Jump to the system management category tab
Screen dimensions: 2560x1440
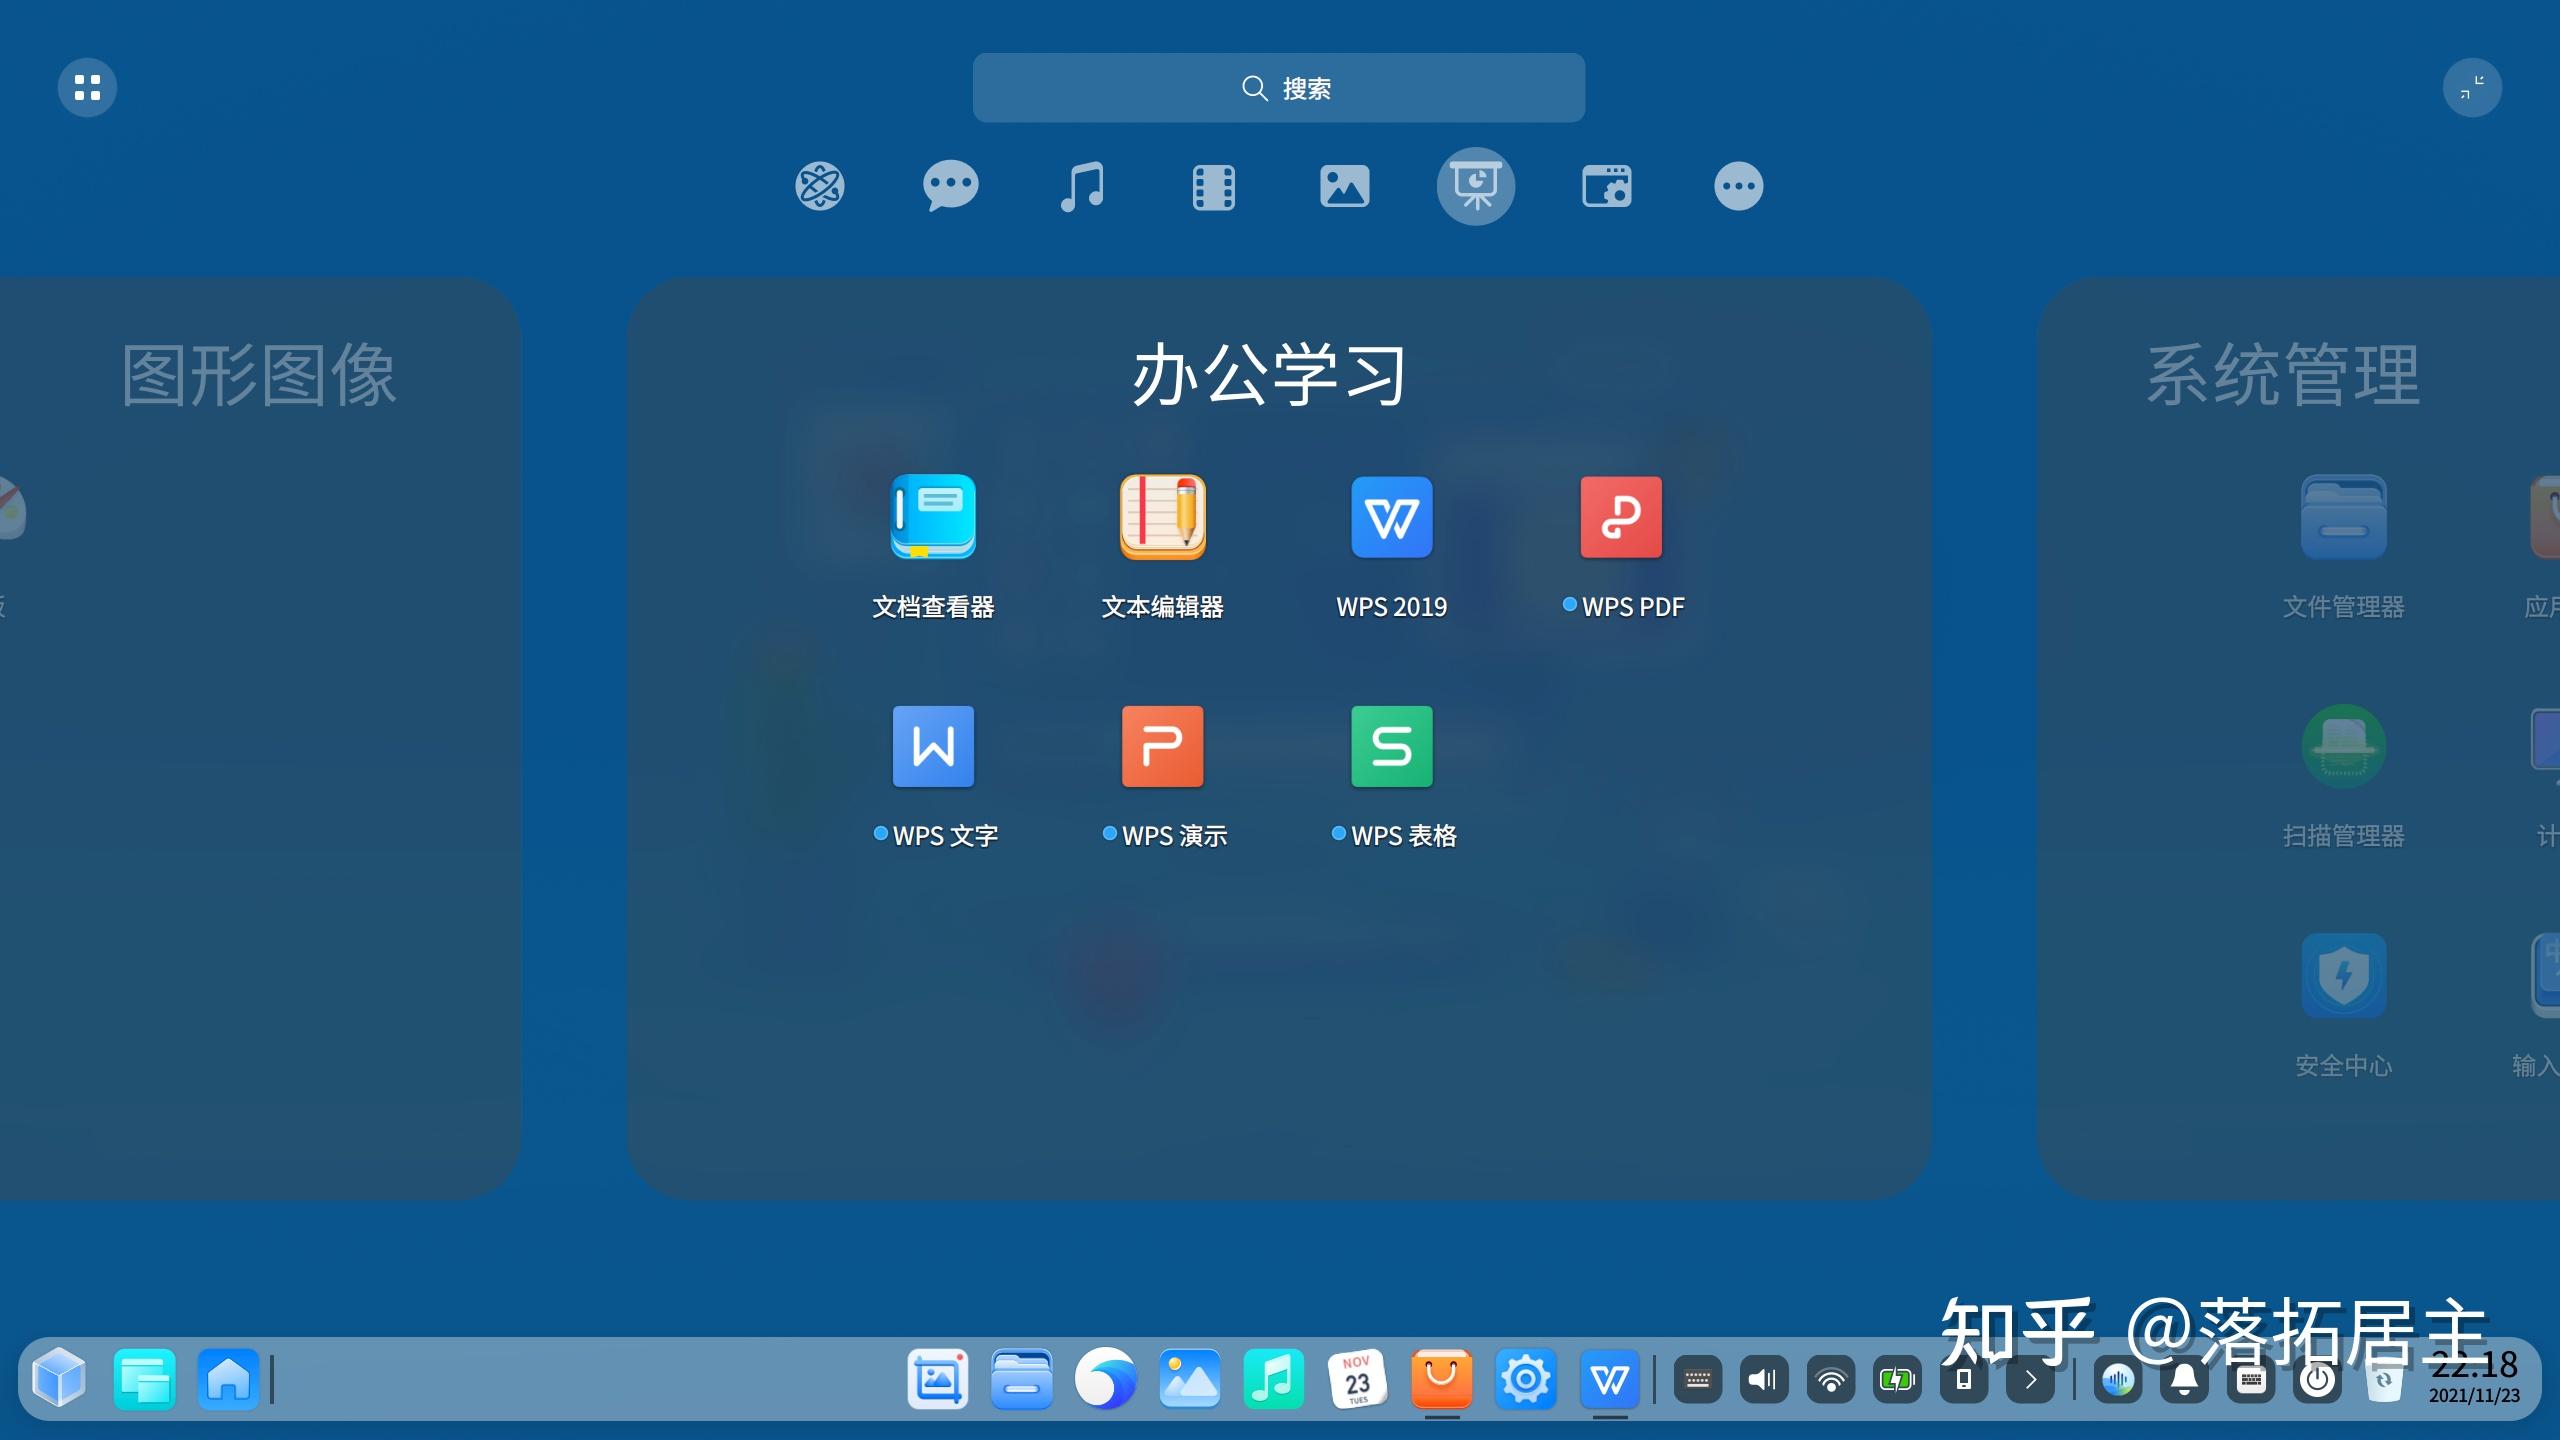[x=1607, y=187]
